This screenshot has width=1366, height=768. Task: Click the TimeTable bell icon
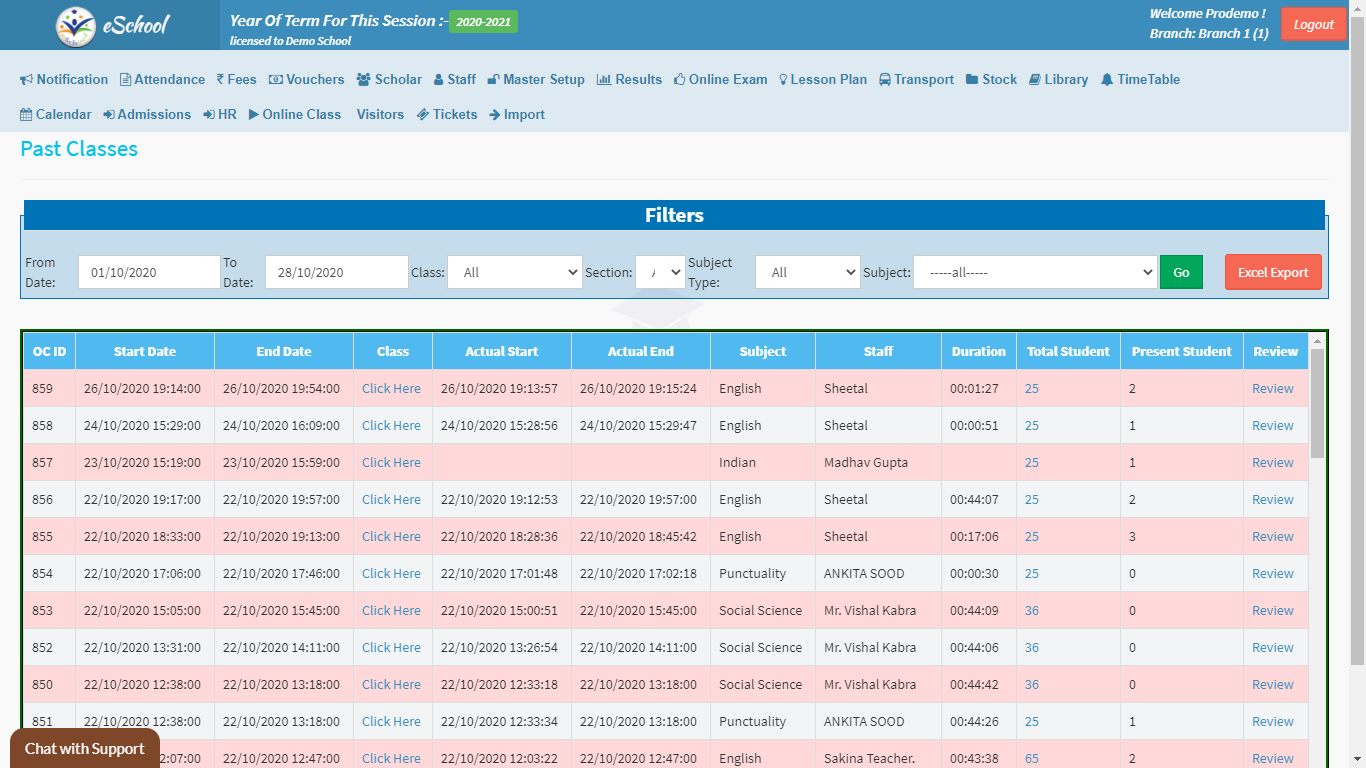(x=1107, y=80)
